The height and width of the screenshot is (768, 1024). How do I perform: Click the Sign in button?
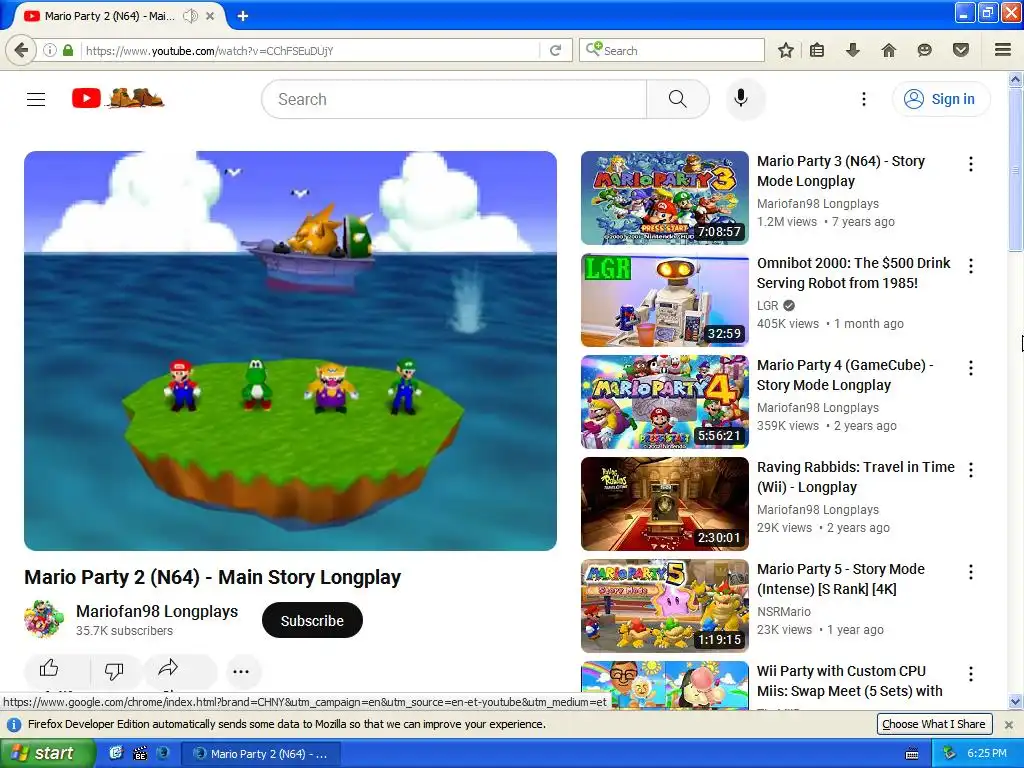pyautogui.click(x=940, y=99)
